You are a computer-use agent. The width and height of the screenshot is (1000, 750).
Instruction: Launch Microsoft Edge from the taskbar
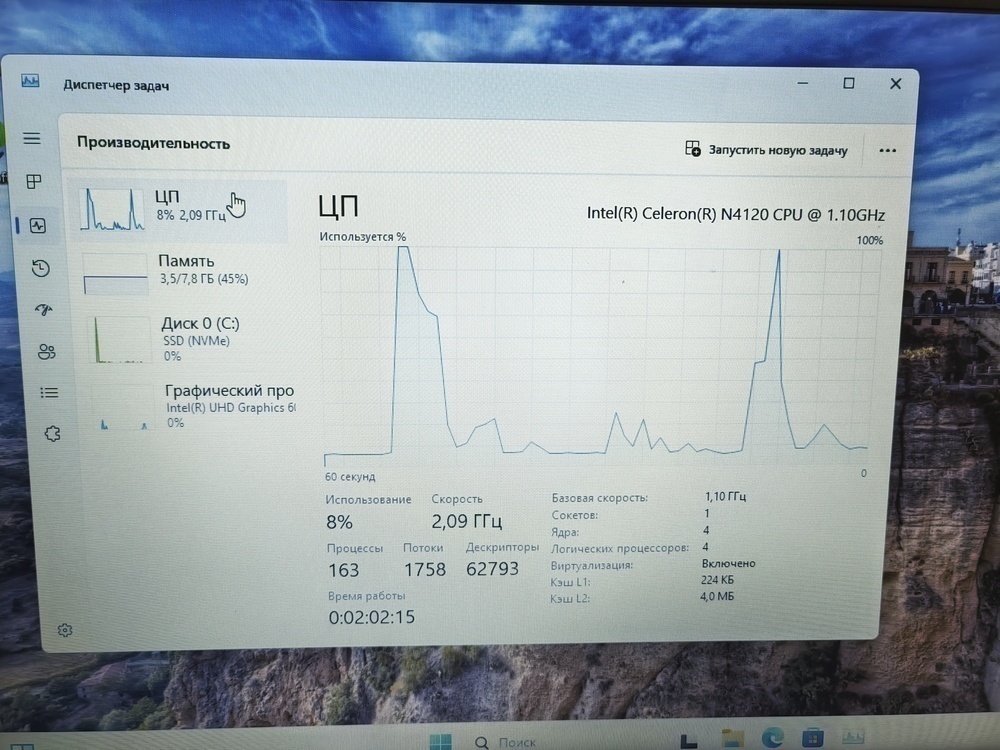[772, 737]
